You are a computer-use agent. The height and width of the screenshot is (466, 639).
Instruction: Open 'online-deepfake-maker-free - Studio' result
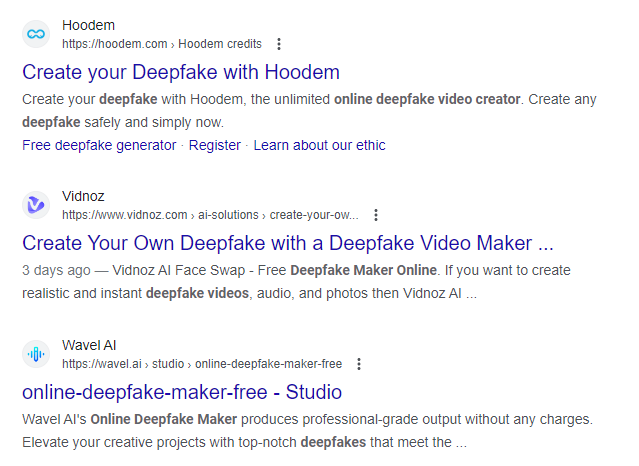(182, 392)
